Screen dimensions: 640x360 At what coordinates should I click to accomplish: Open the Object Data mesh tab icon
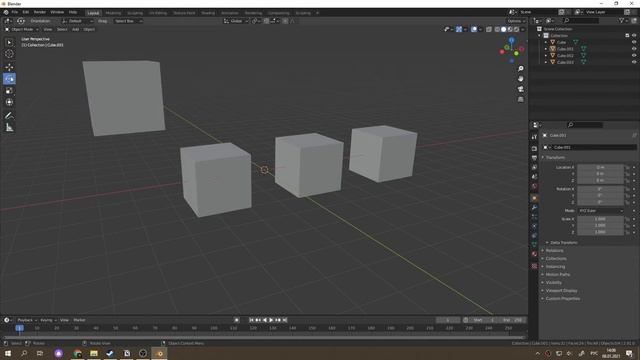pyautogui.click(x=534, y=244)
